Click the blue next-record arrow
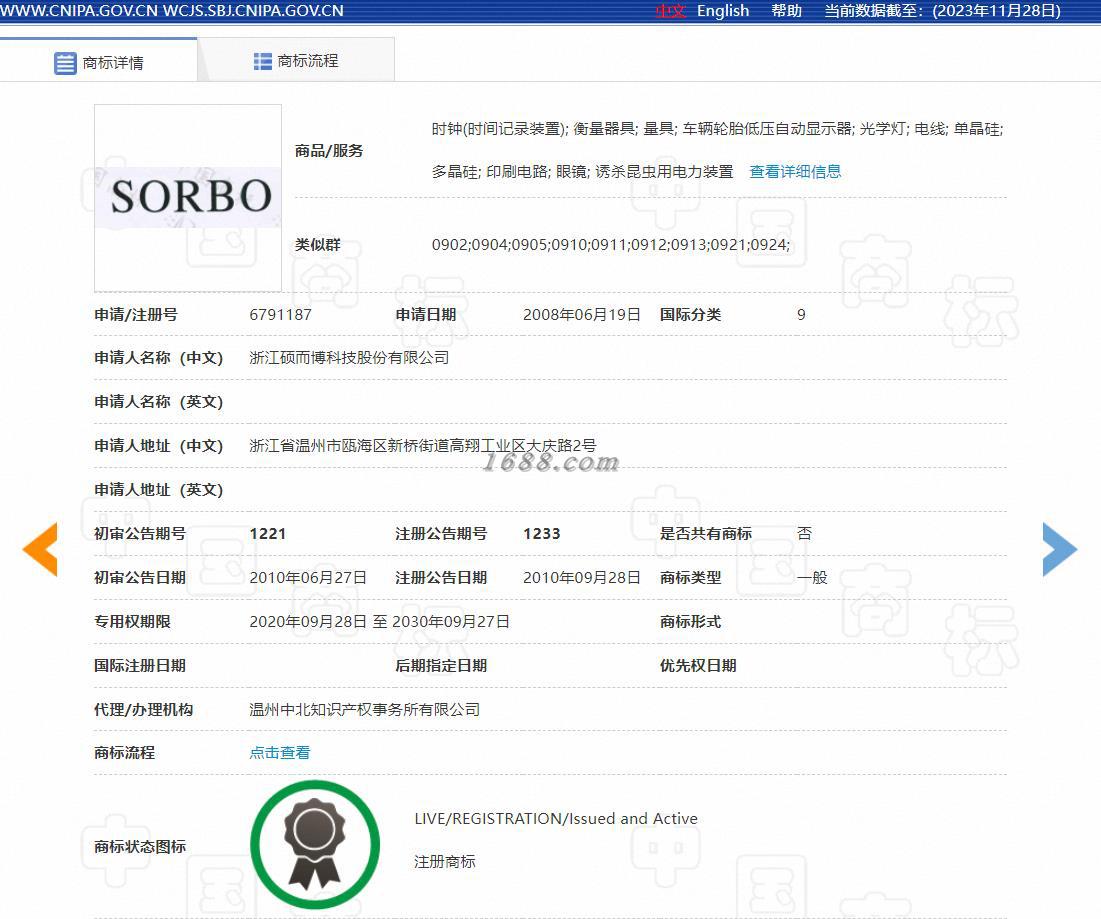Screen dimensions: 1101x919 (x=1060, y=549)
